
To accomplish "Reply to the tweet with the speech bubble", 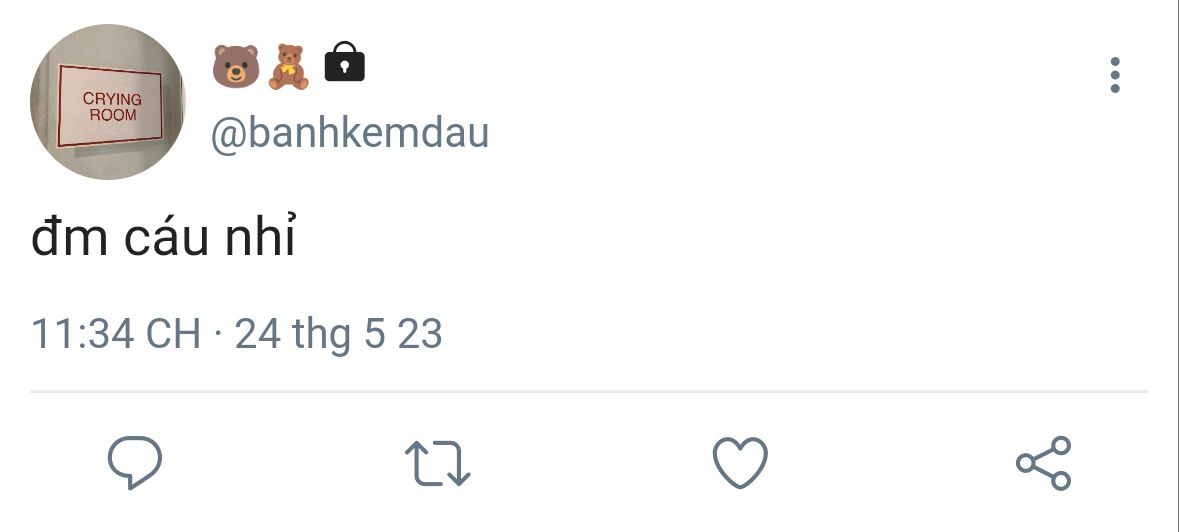I will (x=135, y=464).
